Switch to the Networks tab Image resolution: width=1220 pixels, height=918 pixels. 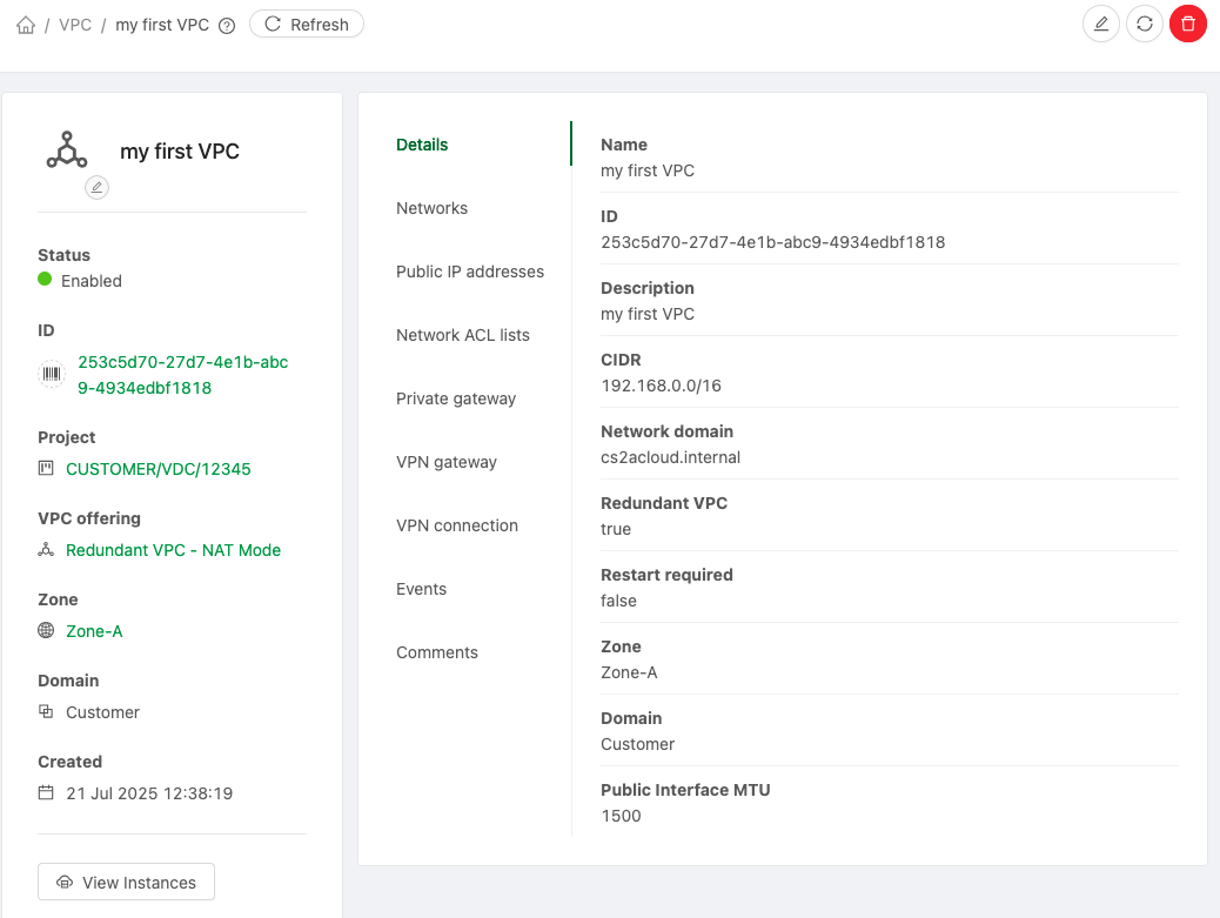pos(432,208)
